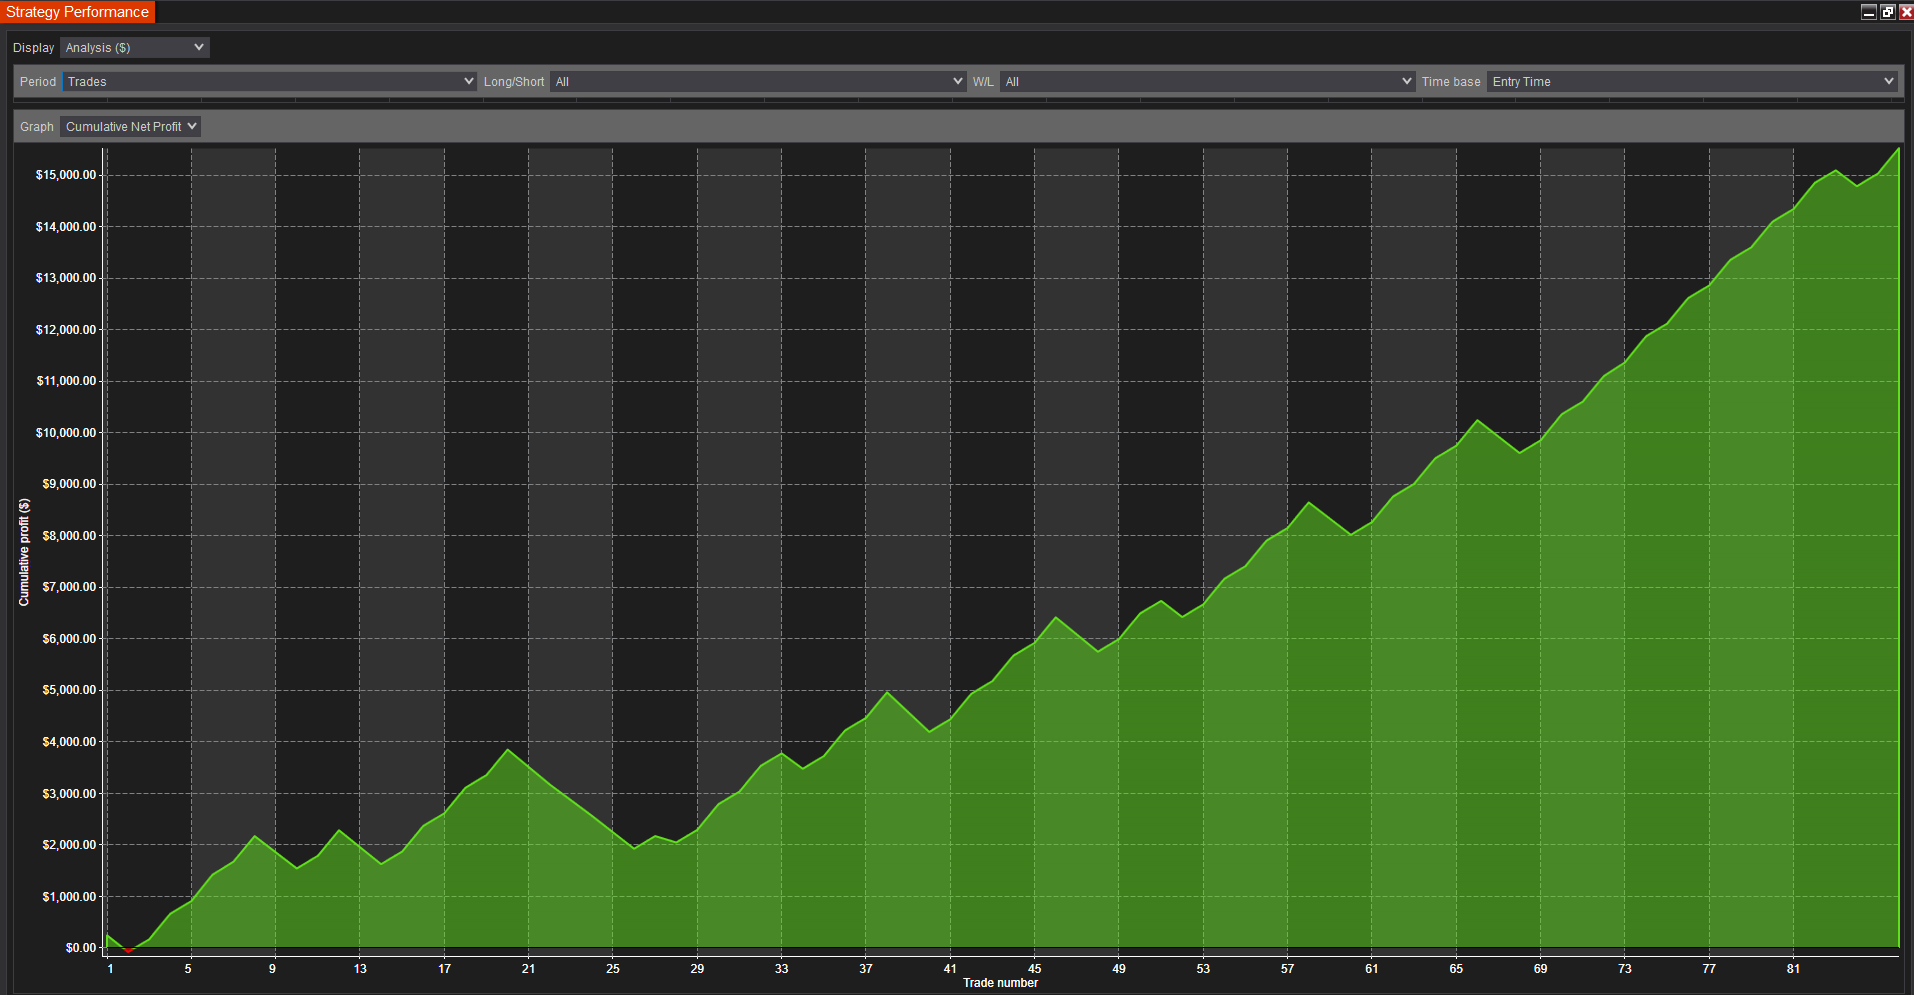Click trade number 21 on x-axis

pyautogui.click(x=528, y=969)
